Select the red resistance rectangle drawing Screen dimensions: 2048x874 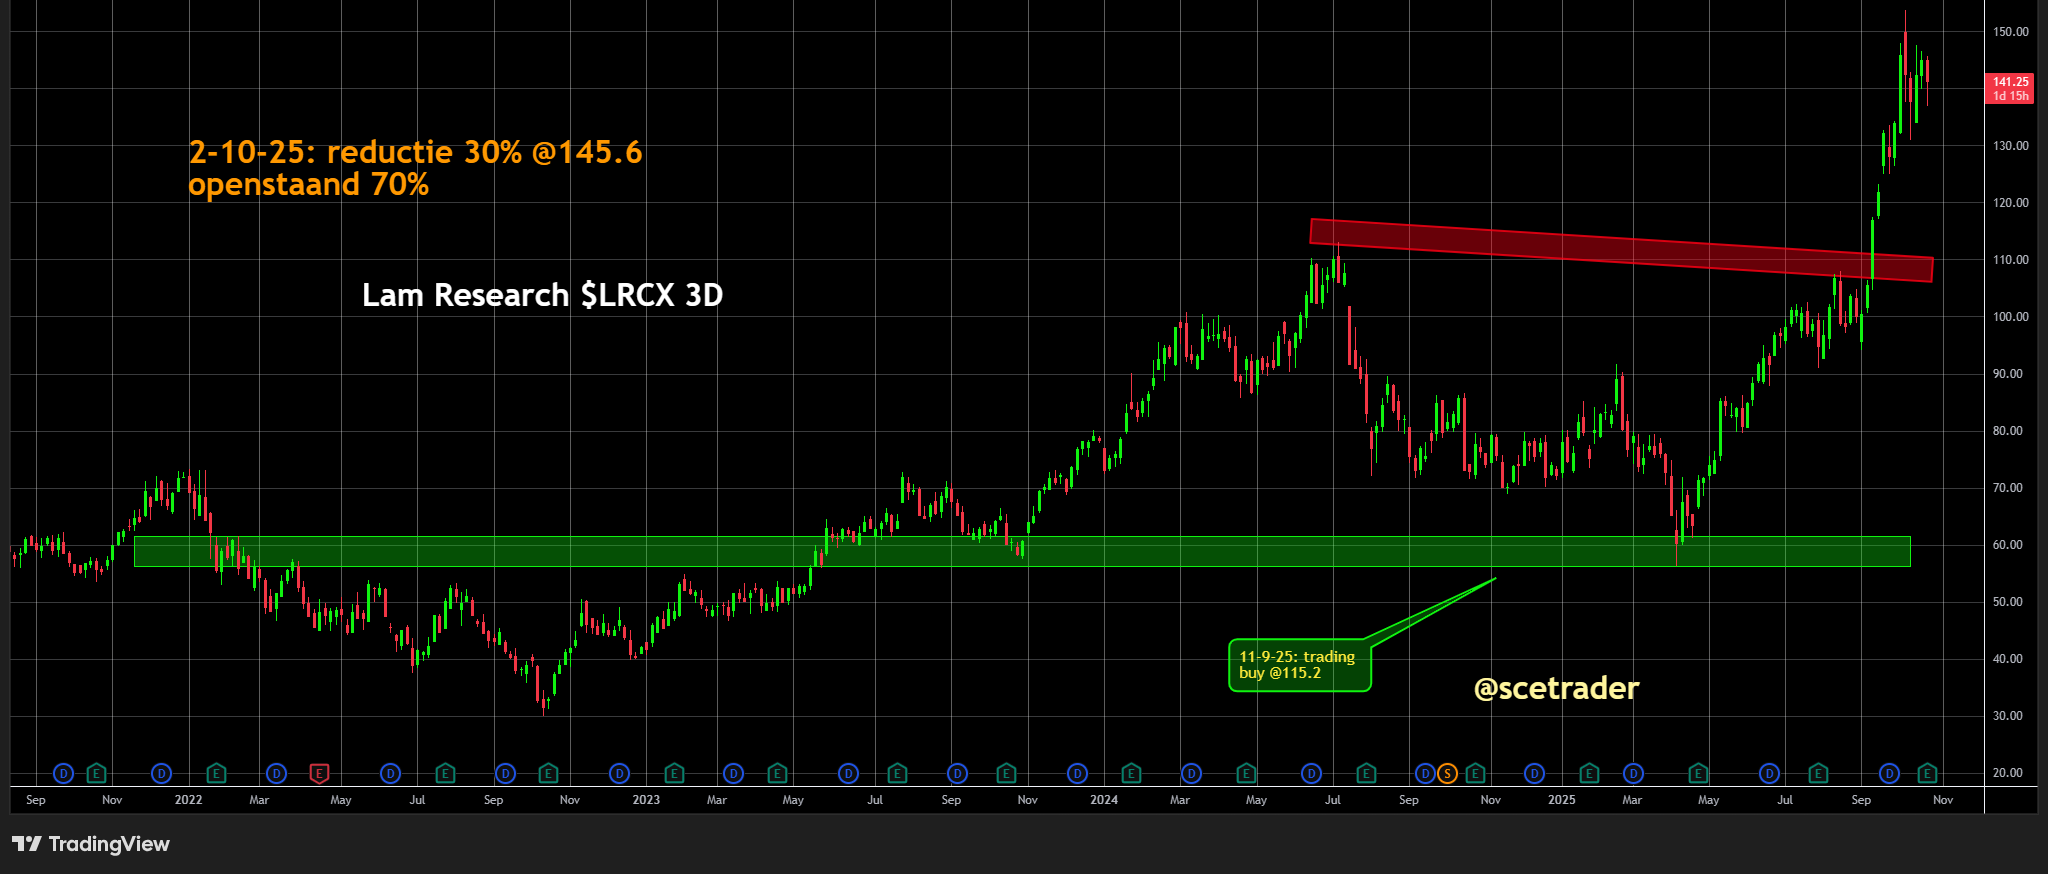coord(1620,250)
